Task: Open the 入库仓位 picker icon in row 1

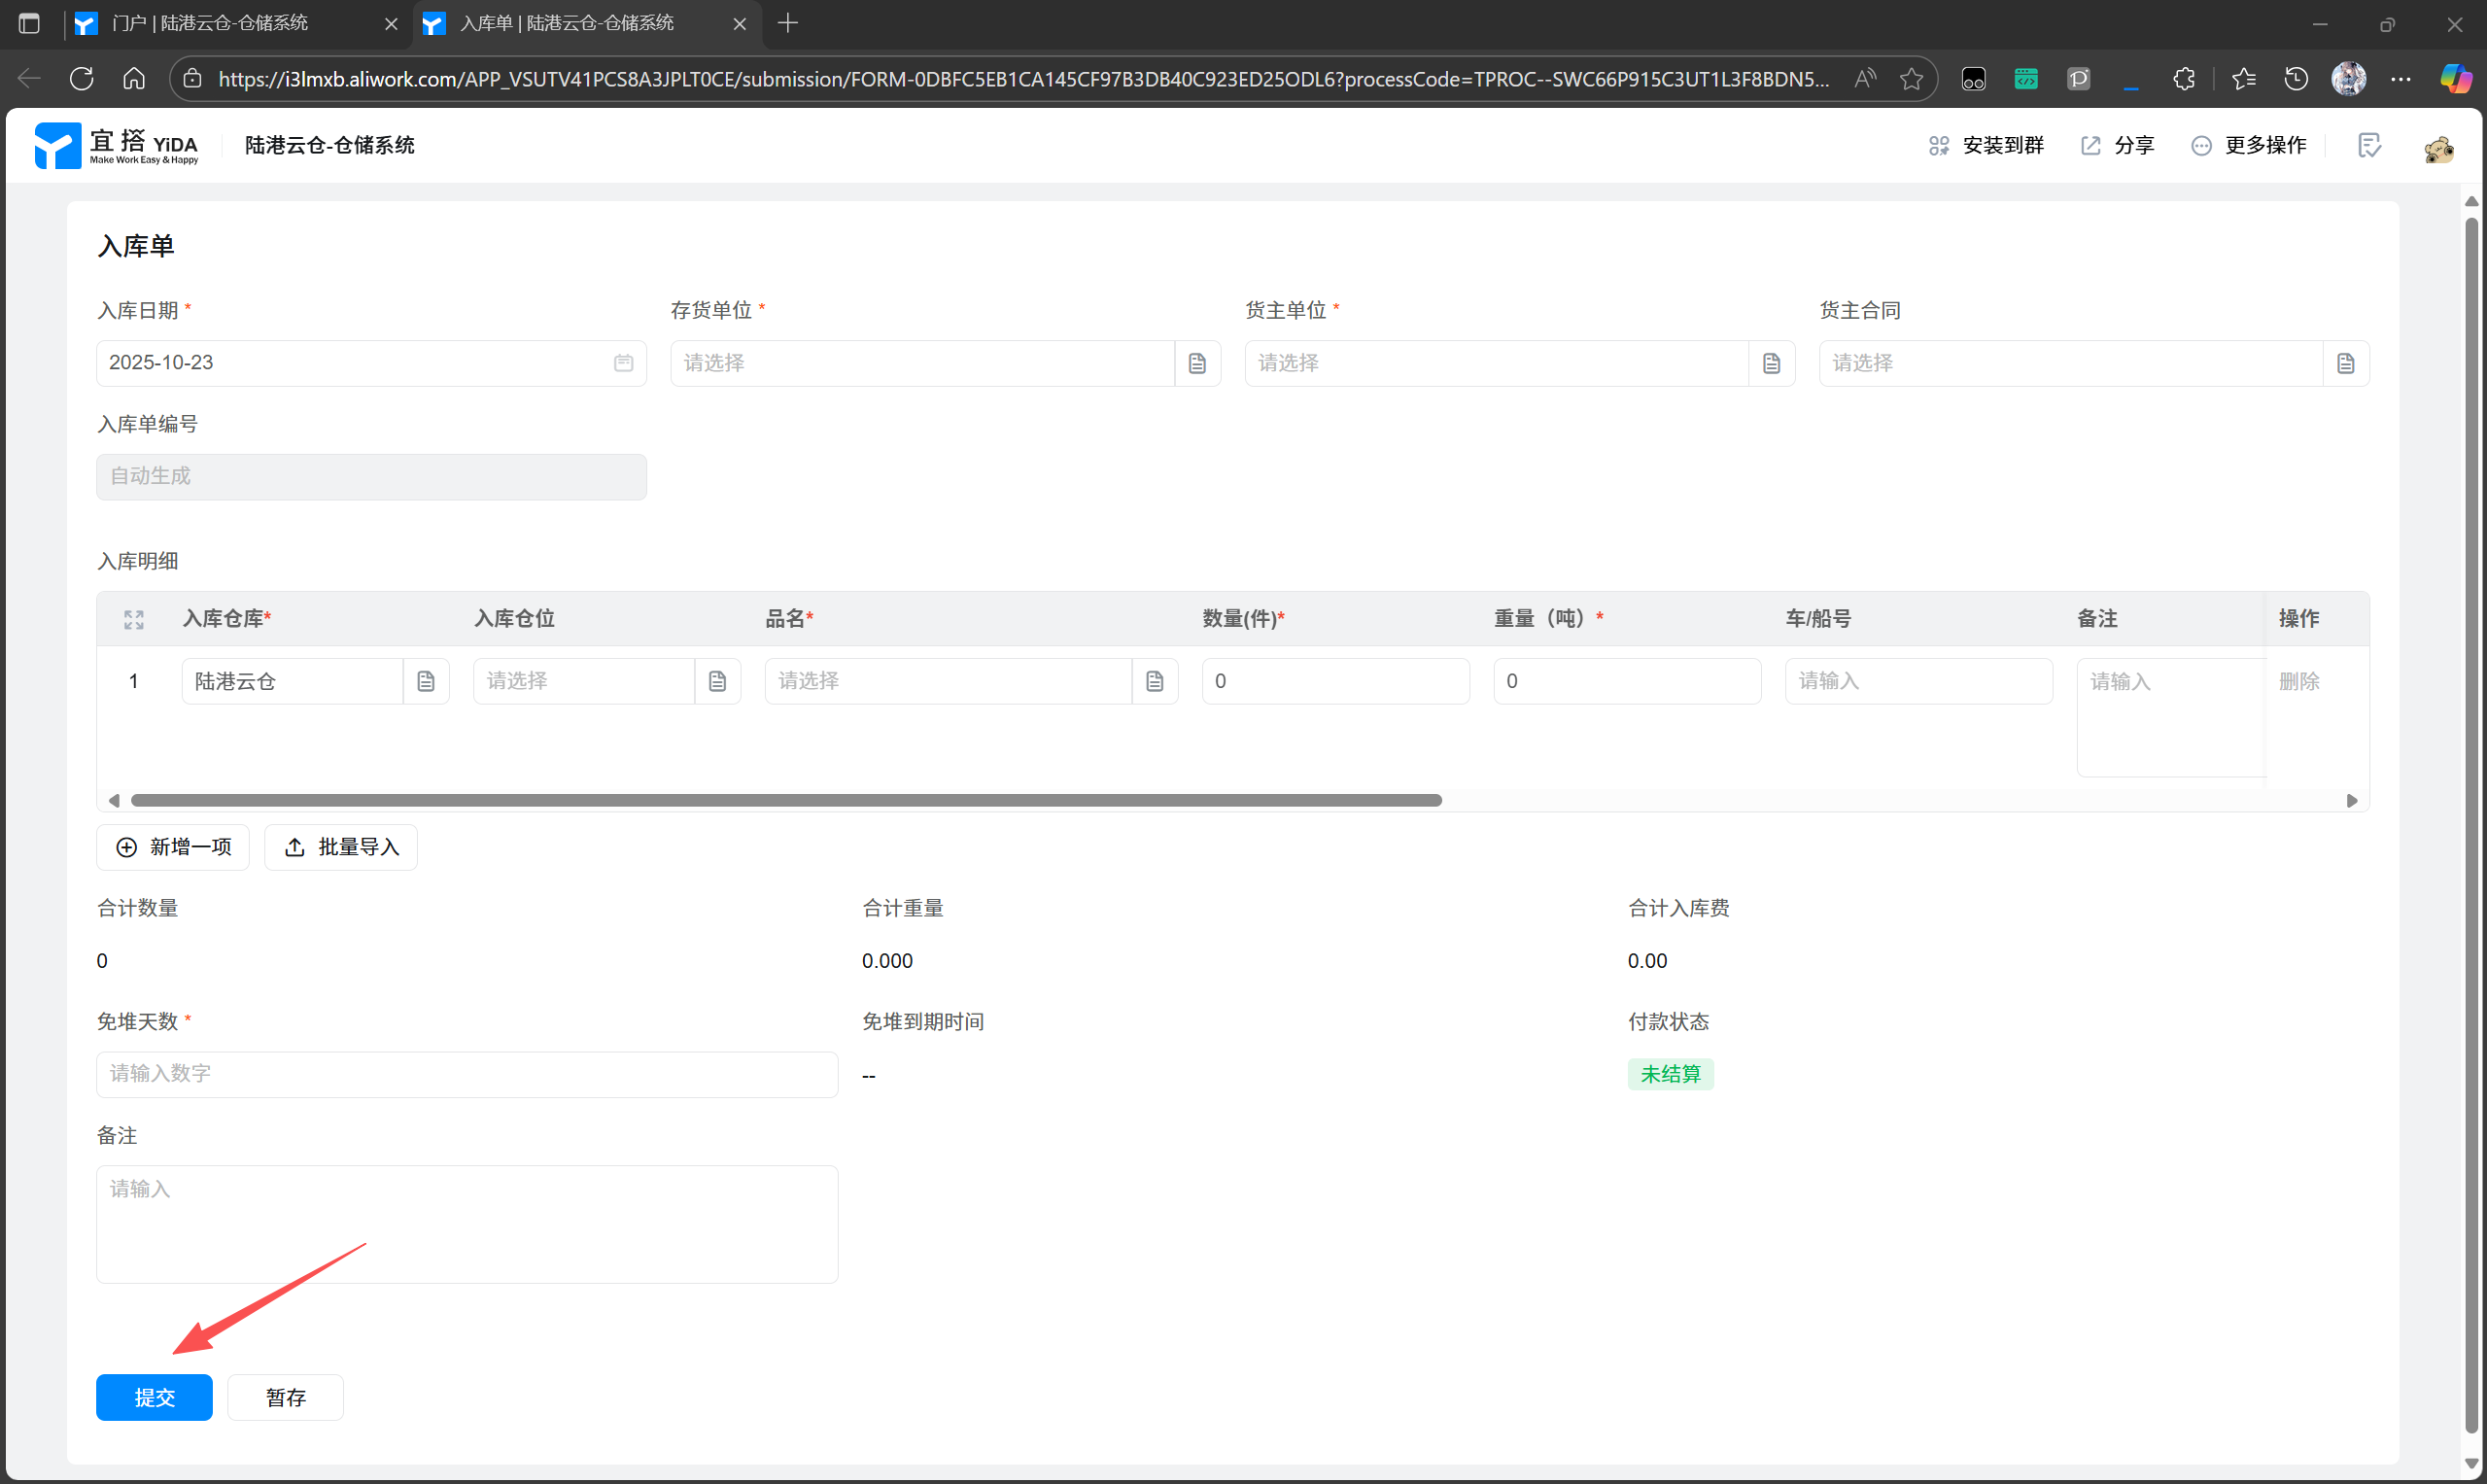Action: (x=717, y=682)
